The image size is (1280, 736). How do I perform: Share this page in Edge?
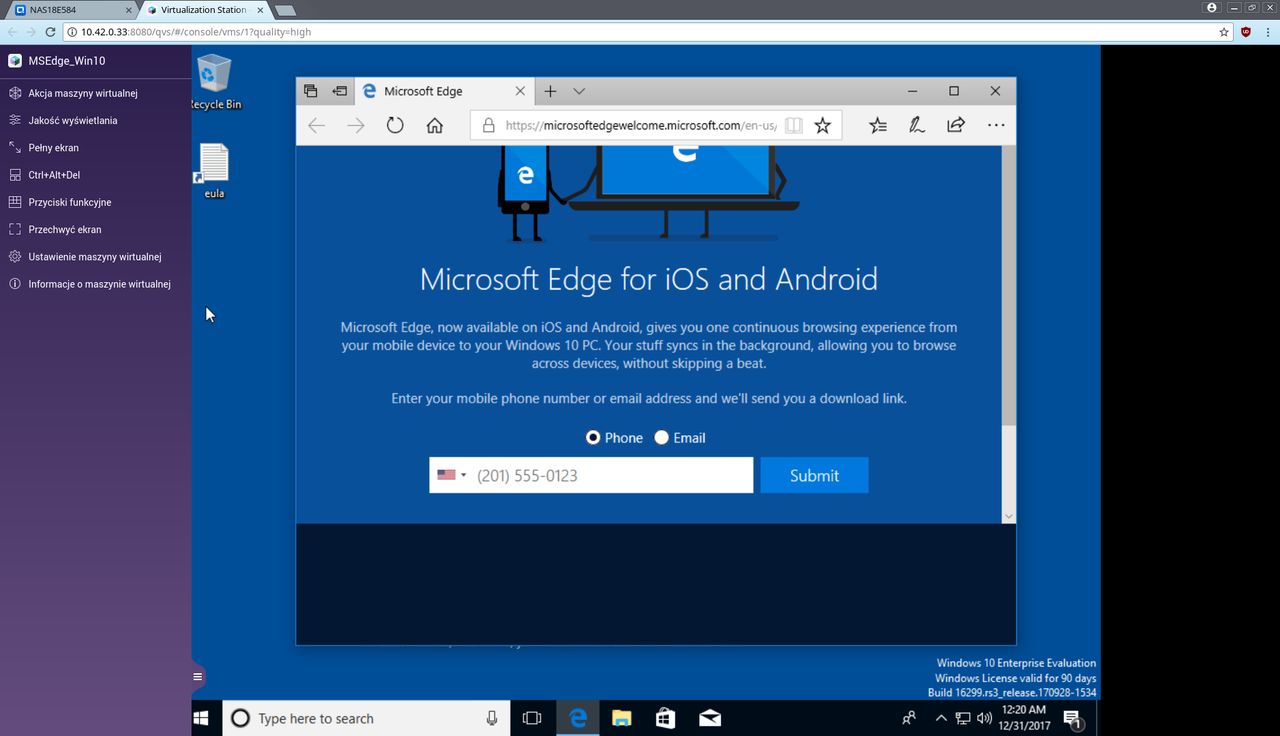pos(955,126)
